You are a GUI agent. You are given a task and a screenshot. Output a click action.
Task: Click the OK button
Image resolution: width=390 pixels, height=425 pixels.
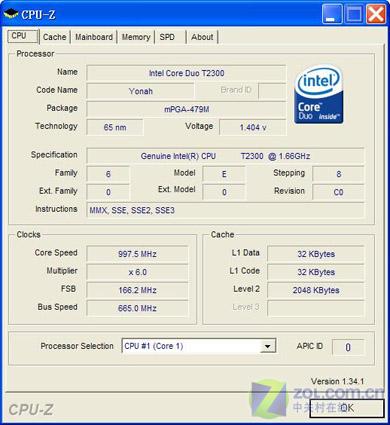(347, 408)
